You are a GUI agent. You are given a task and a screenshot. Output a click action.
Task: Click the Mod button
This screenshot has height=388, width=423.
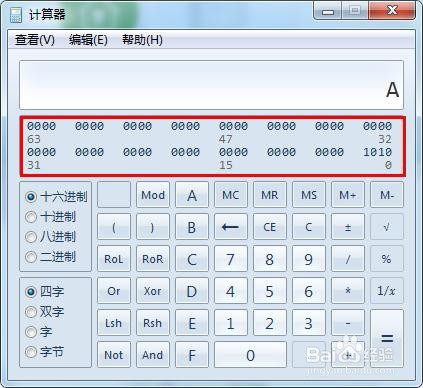[x=153, y=195]
